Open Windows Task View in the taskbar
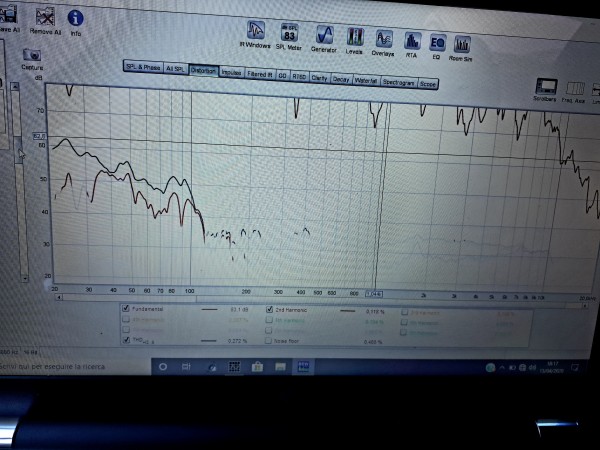 click(186, 367)
